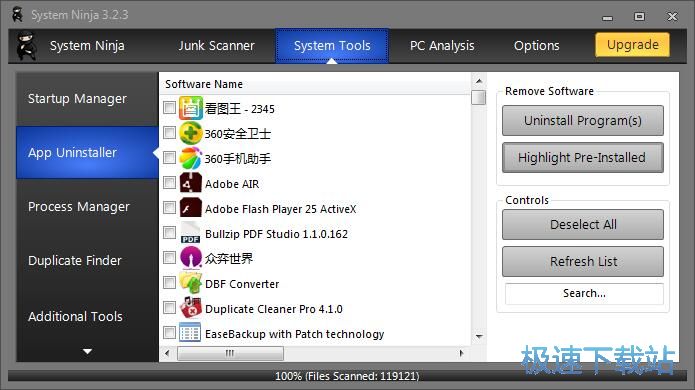This screenshot has height=390, width=695.
Task: Click the 360手机助手 app icon
Action: (x=191, y=158)
